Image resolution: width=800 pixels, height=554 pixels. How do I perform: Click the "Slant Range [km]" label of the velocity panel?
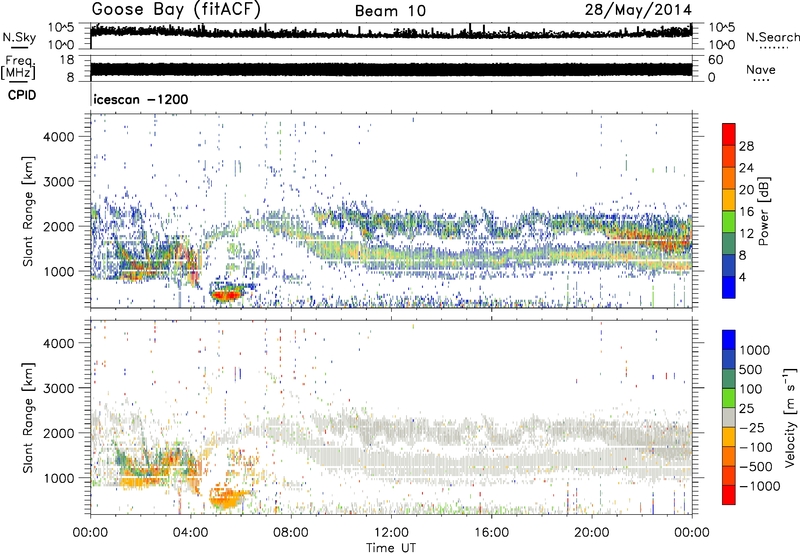(x=28, y=417)
